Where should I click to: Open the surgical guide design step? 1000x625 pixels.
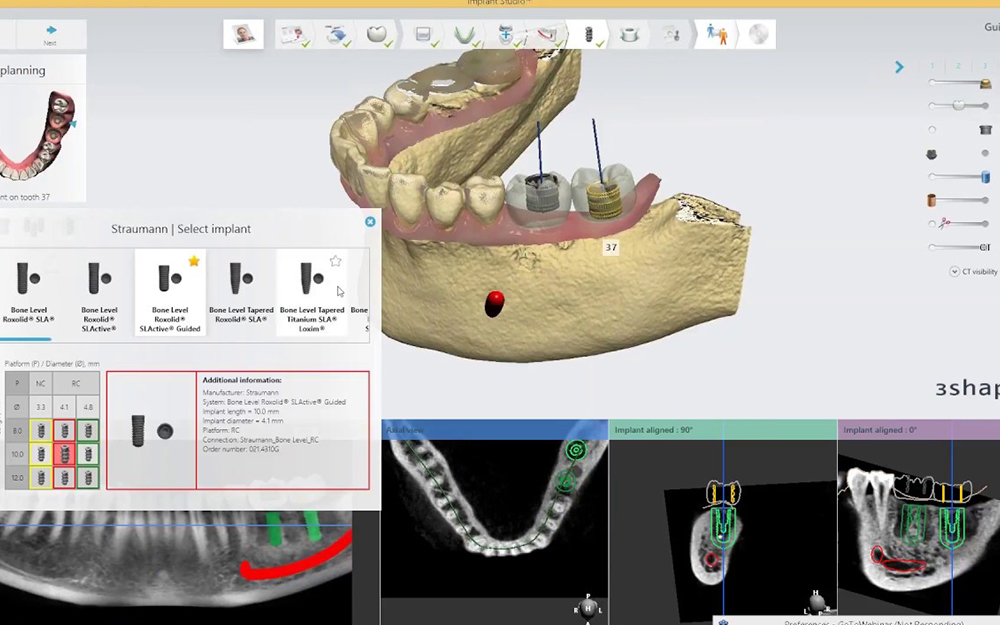point(629,34)
